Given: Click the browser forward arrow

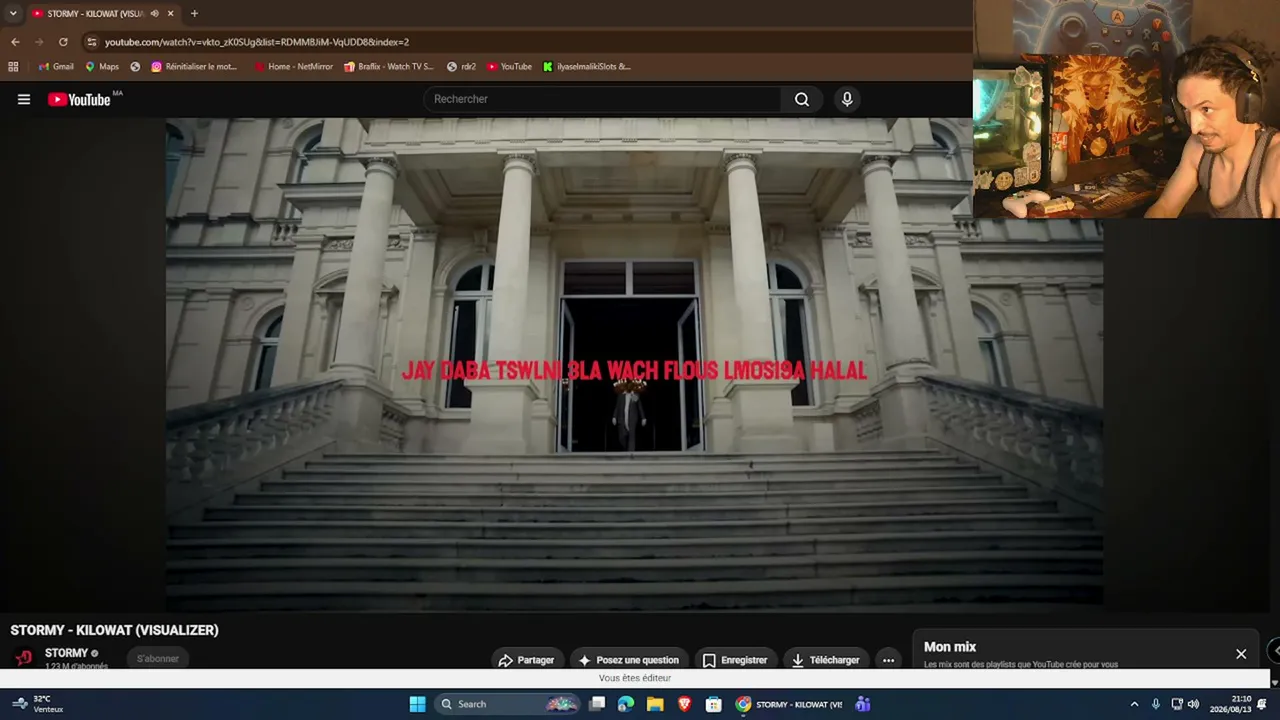Looking at the screenshot, I should tap(39, 42).
